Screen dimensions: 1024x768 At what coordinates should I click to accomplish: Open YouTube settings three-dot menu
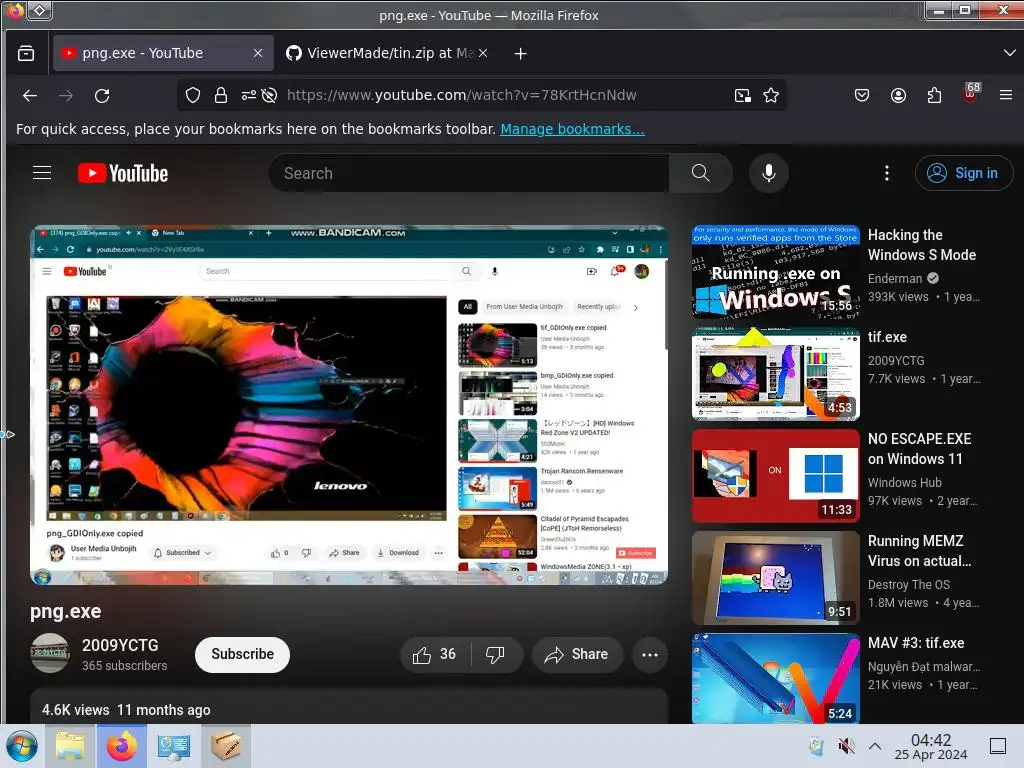click(x=886, y=173)
